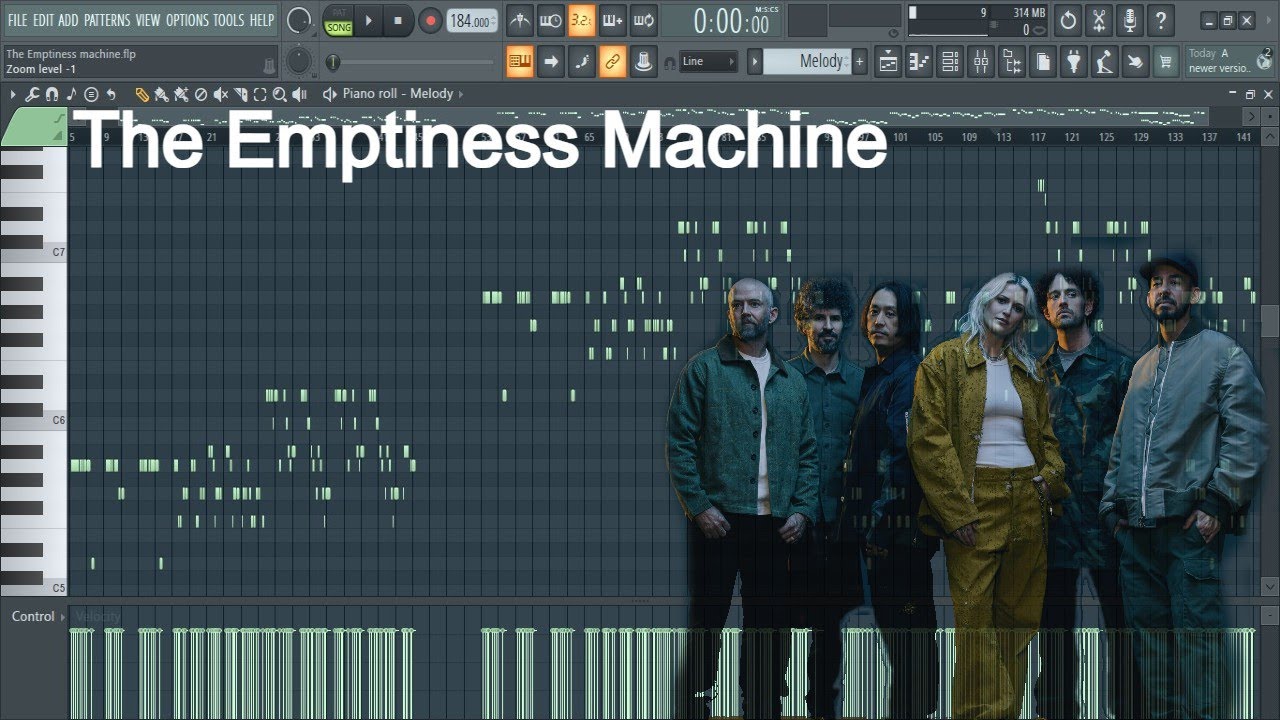Viewport: 1280px width, 720px height.
Task: Open the shopping cart content library
Action: 1165,61
